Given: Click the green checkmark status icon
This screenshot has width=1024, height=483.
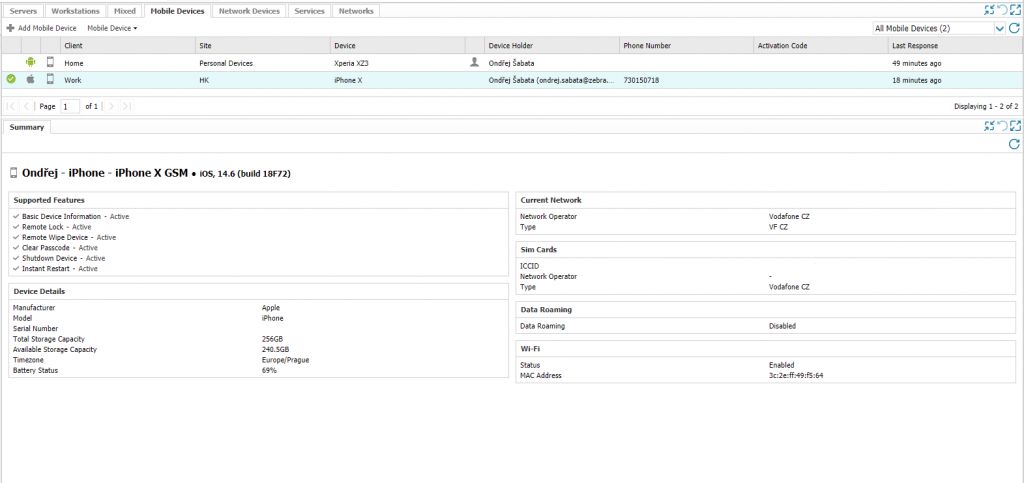Looking at the screenshot, I should (11, 79).
